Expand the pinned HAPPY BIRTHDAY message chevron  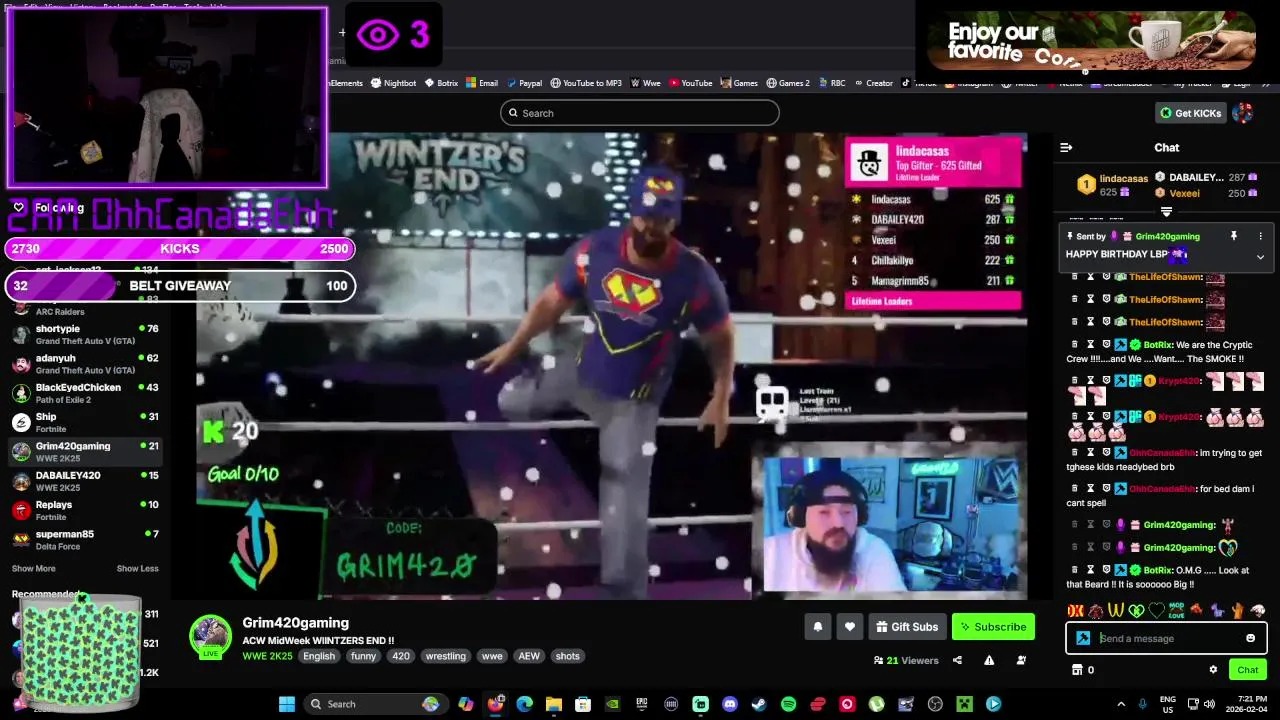1260,257
